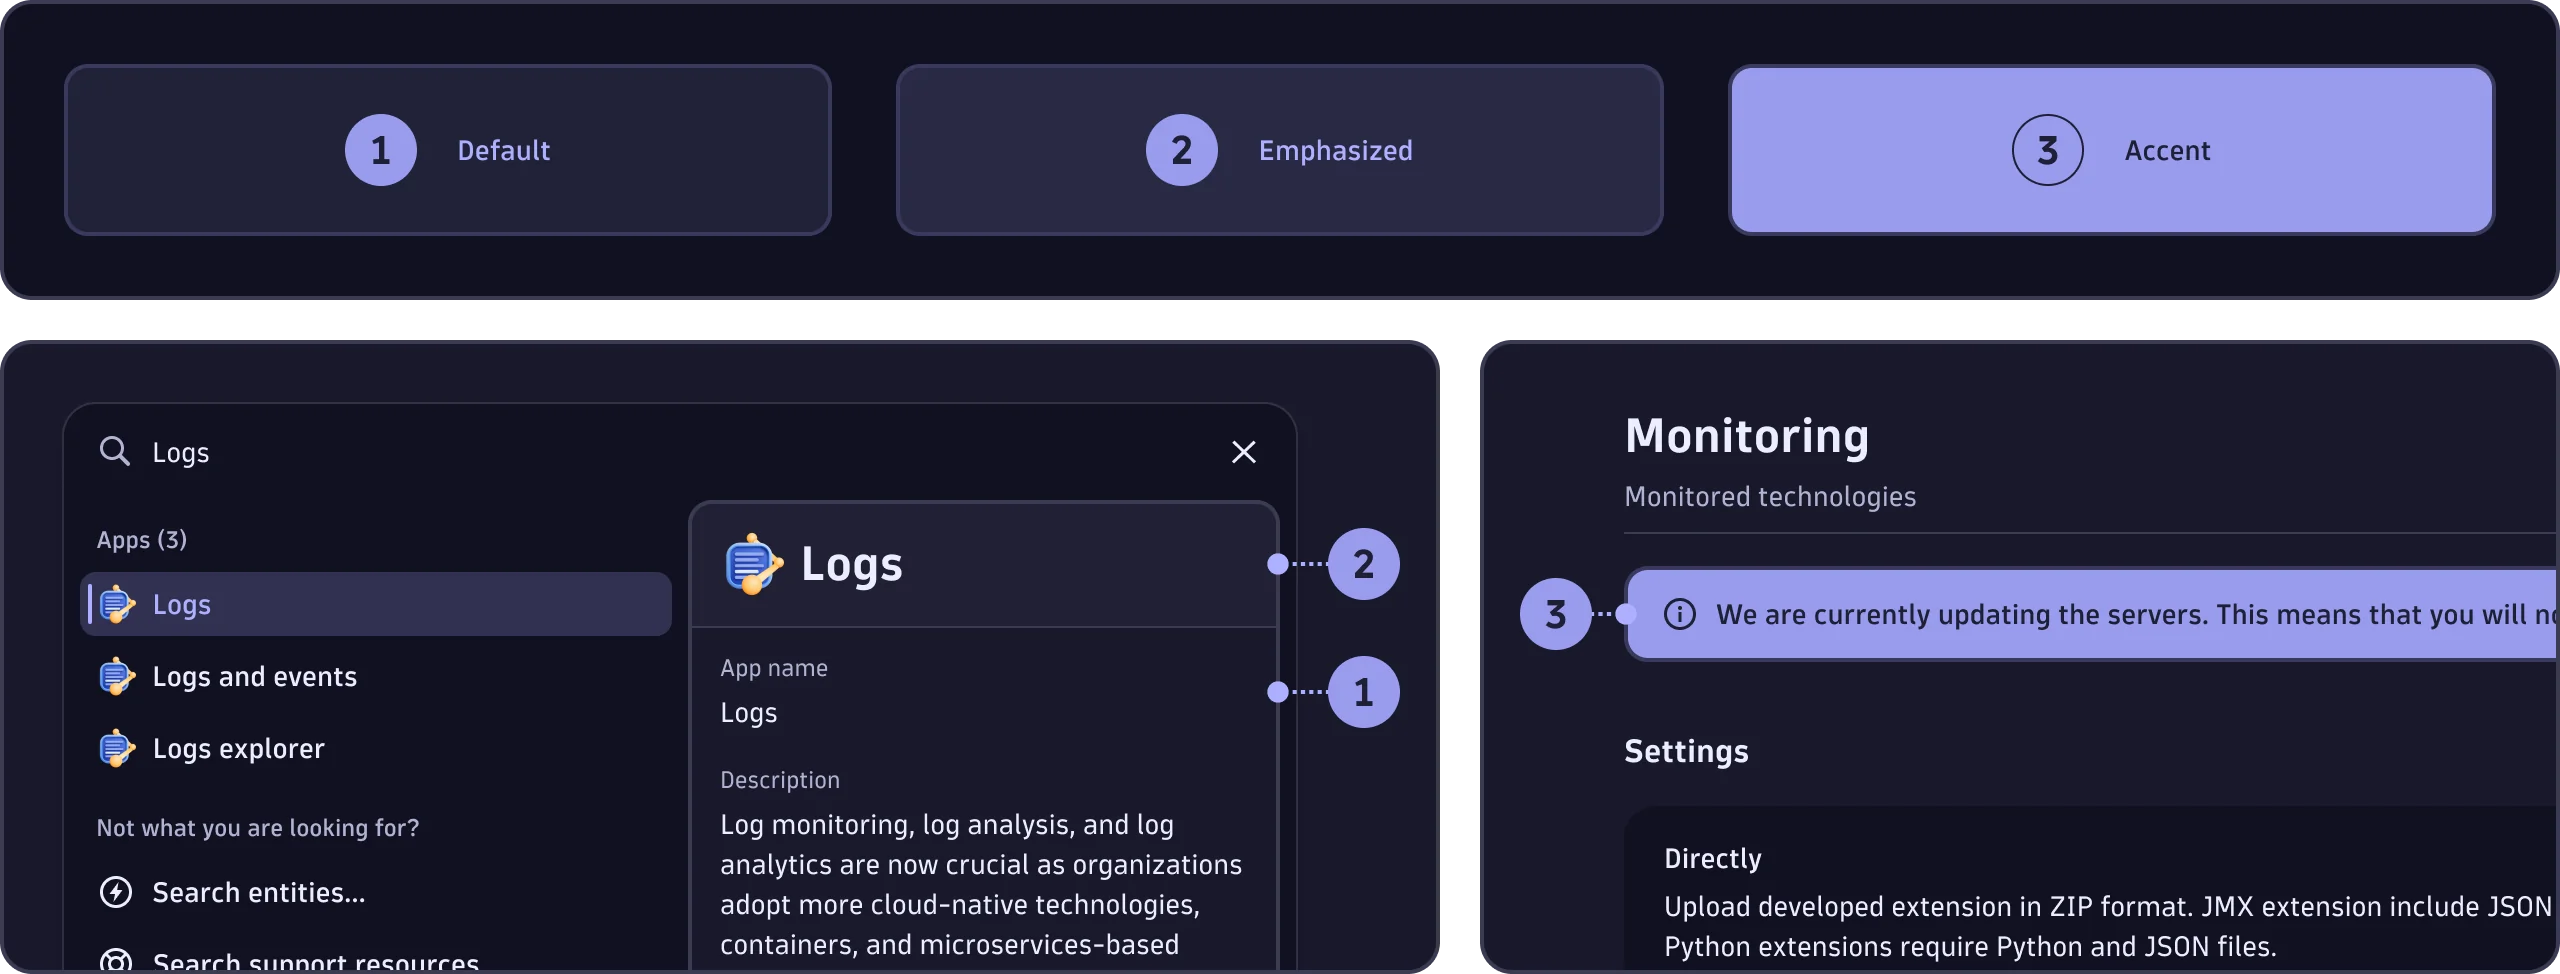
Task: Open the Logs explorer app
Action: point(376,749)
